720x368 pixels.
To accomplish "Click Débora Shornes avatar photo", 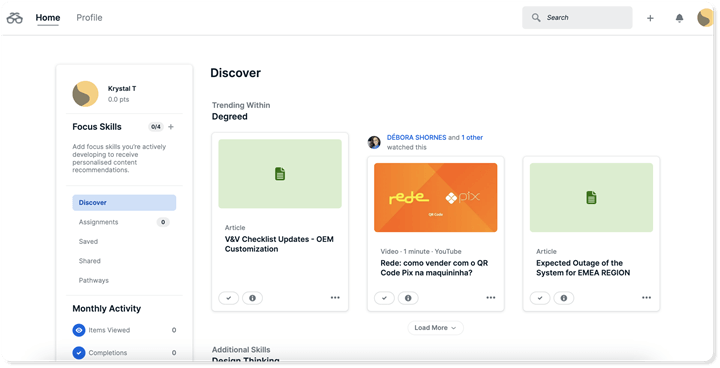I will [374, 142].
